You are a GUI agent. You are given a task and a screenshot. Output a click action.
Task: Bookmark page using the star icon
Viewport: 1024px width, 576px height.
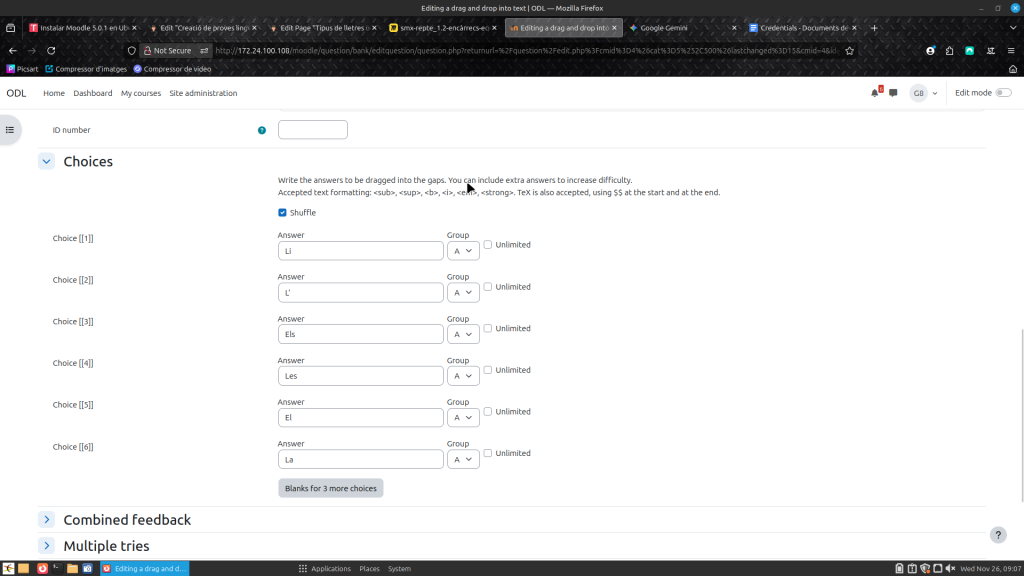[x=849, y=50]
